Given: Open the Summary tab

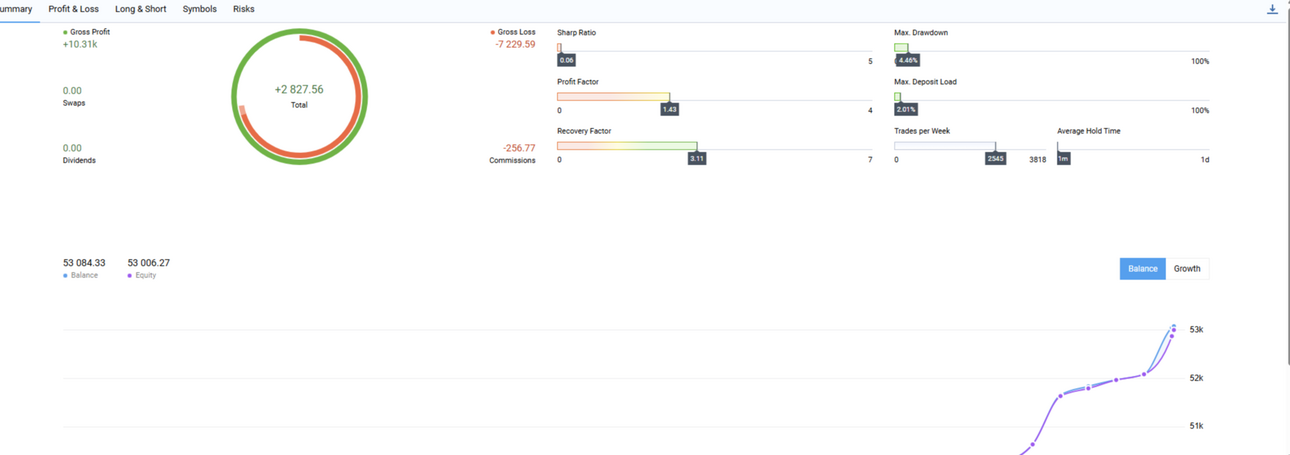Looking at the screenshot, I should pos(16,9).
